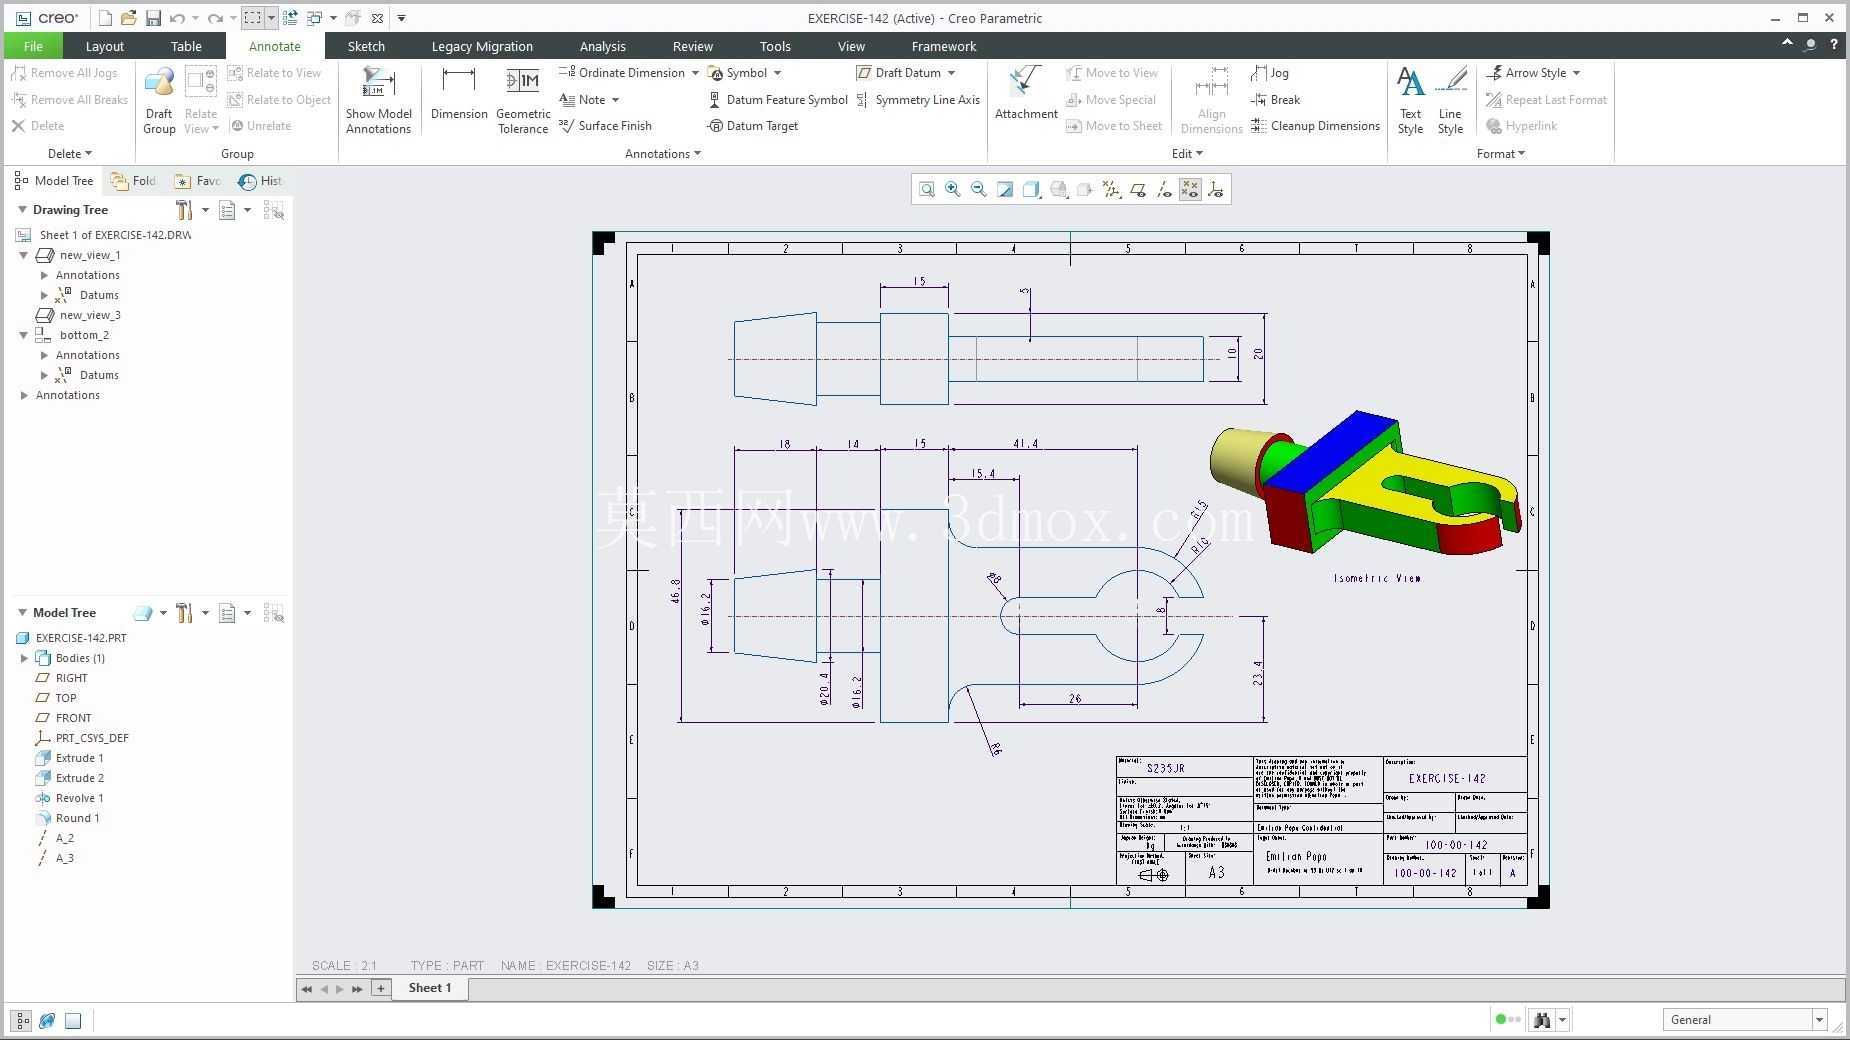Toggle tree filter icon in Drawing Tree header
This screenshot has height=1040, width=1850.
coord(273,210)
